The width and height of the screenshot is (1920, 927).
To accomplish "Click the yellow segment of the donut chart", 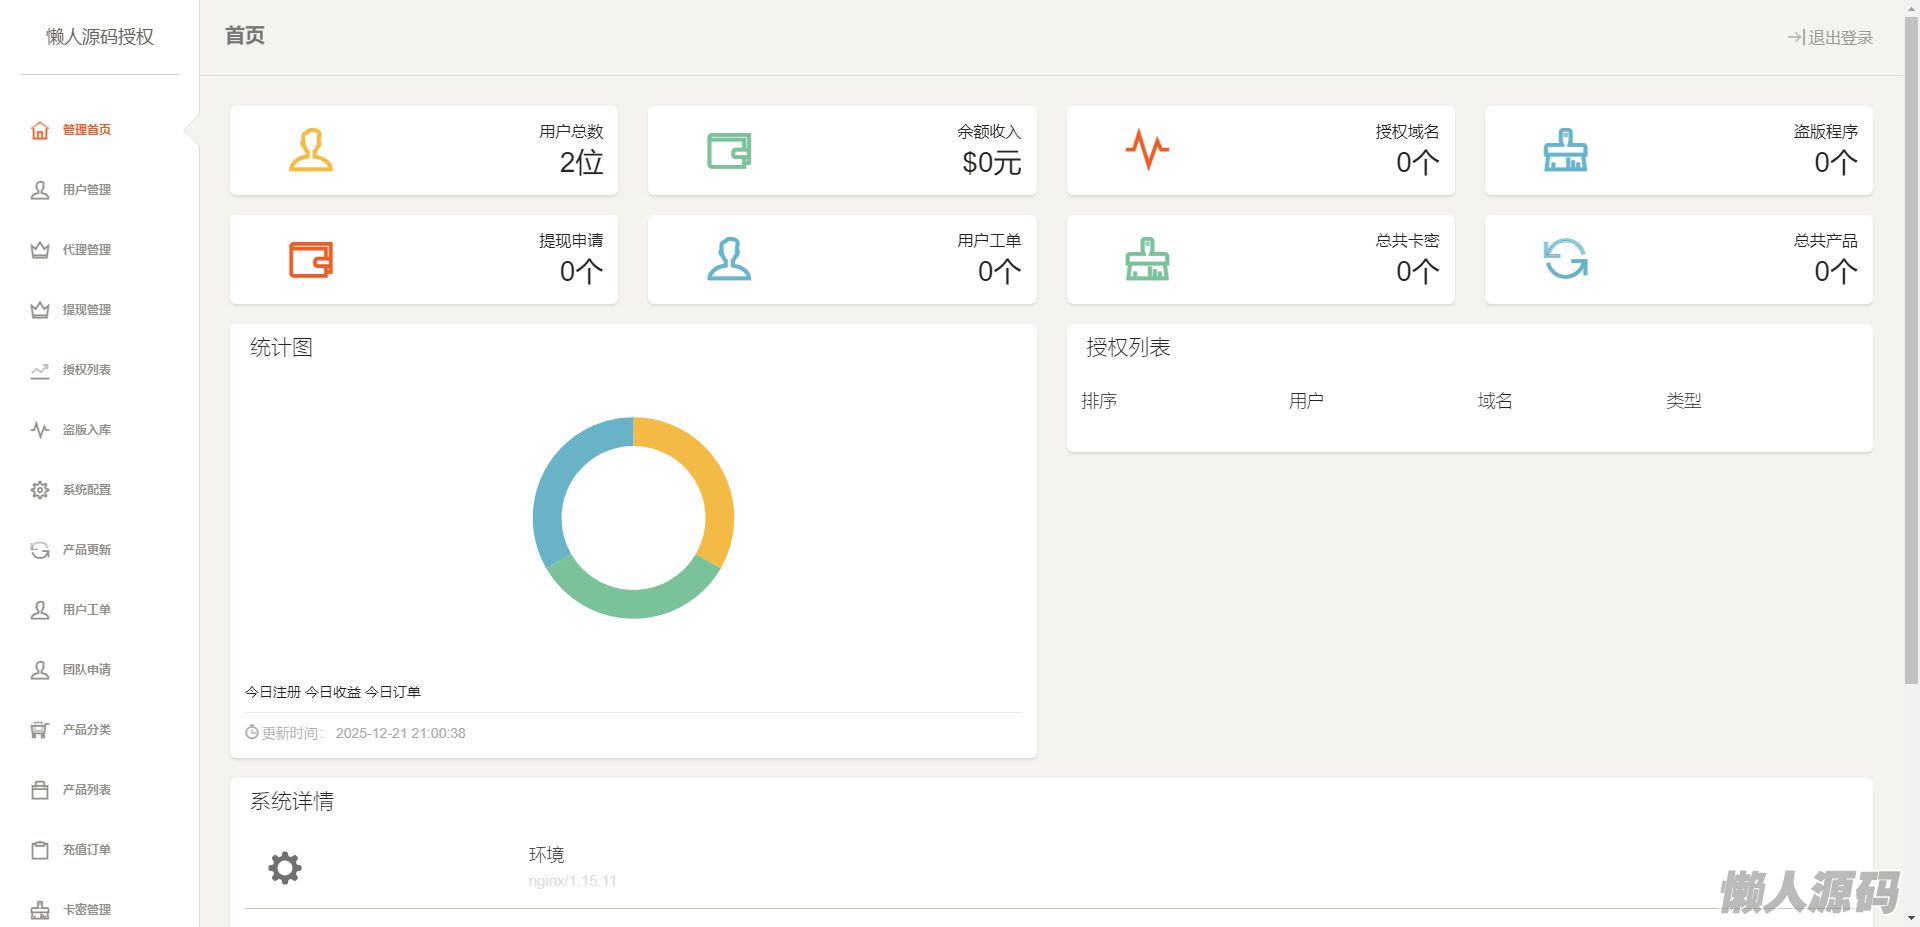I will [x=707, y=480].
